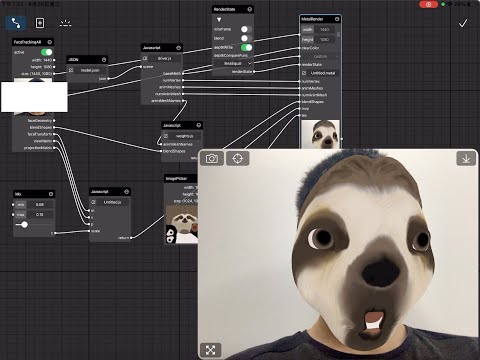Select the weights.js file field
480x360 pixels.
coord(185,136)
